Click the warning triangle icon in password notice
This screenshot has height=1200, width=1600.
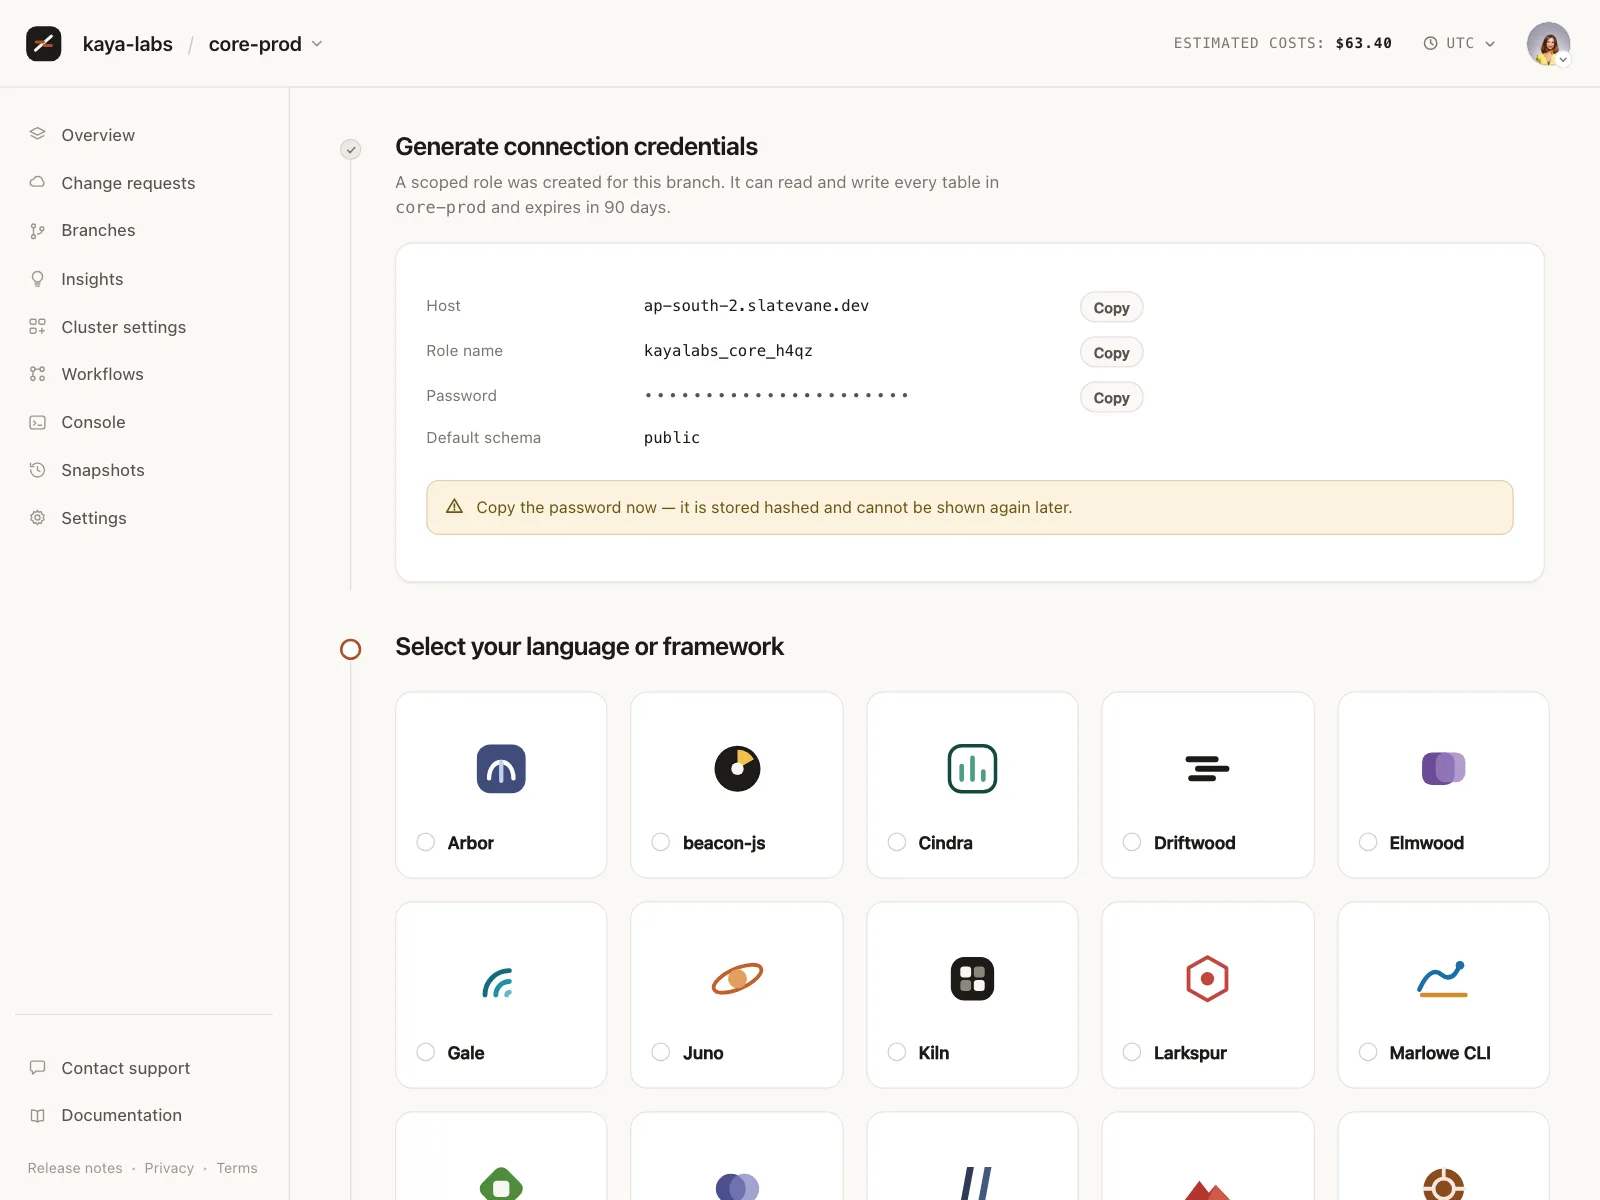coord(454,506)
